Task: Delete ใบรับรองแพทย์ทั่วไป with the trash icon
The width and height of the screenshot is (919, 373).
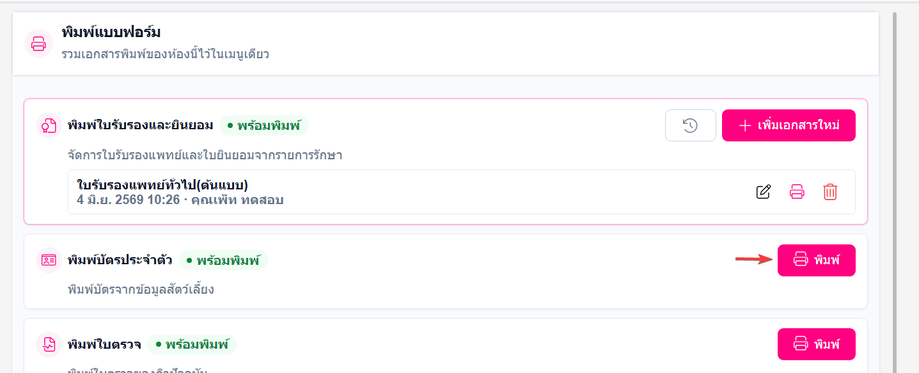Action: coord(830,192)
